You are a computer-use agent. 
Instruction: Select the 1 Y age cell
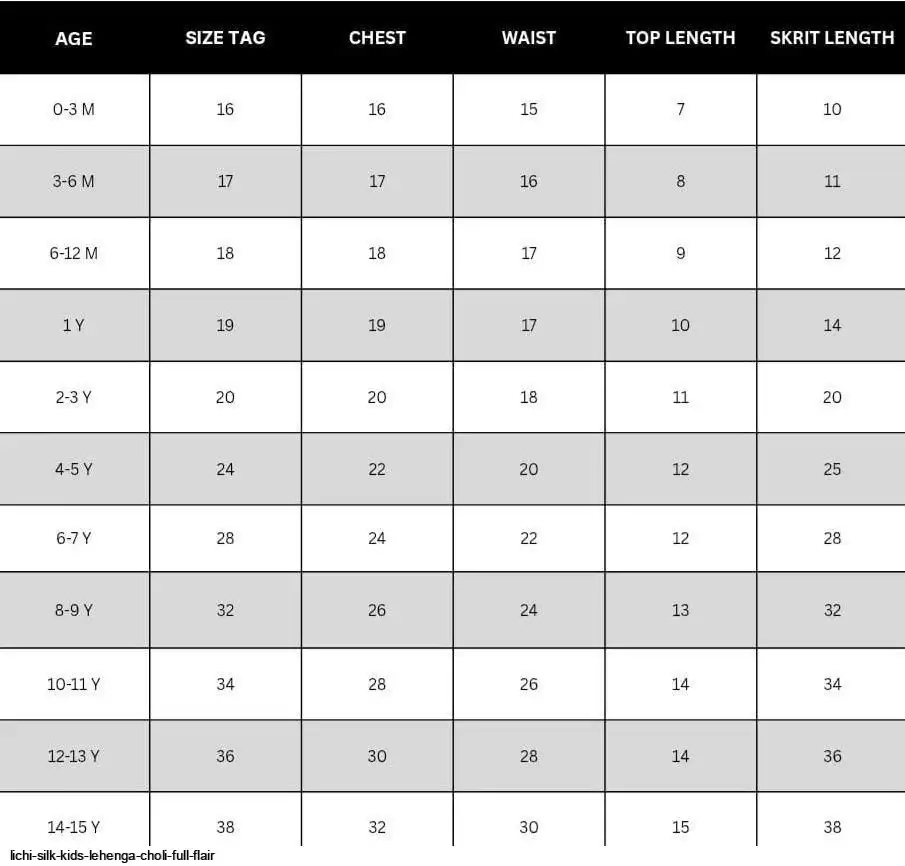pyautogui.click(x=74, y=325)
